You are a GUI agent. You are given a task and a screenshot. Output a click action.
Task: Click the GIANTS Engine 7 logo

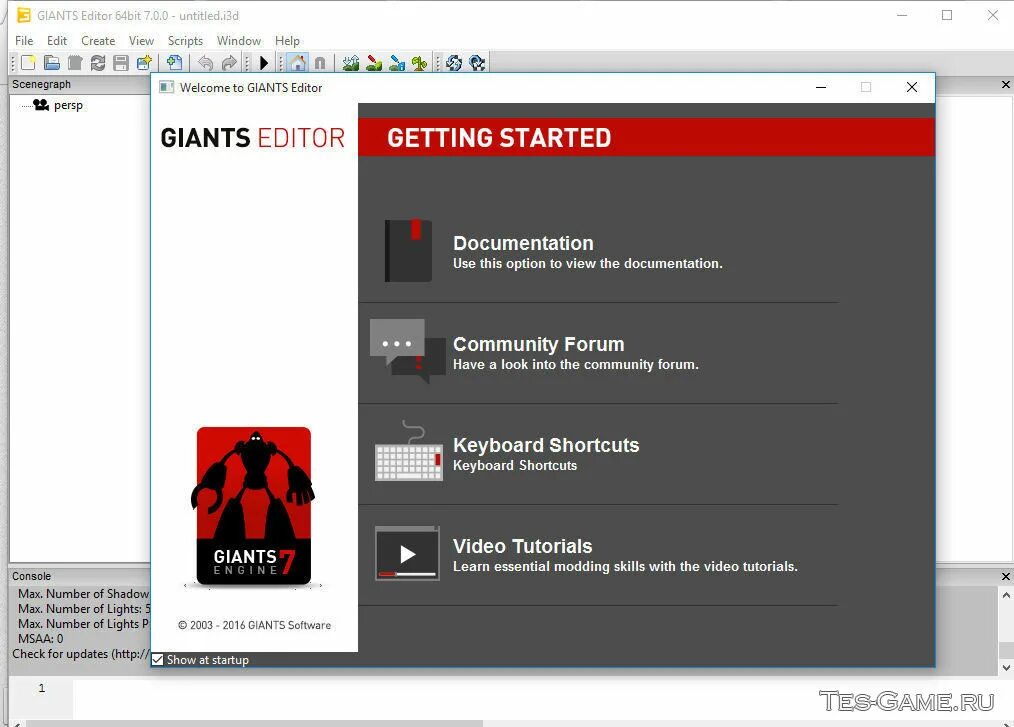254,506
